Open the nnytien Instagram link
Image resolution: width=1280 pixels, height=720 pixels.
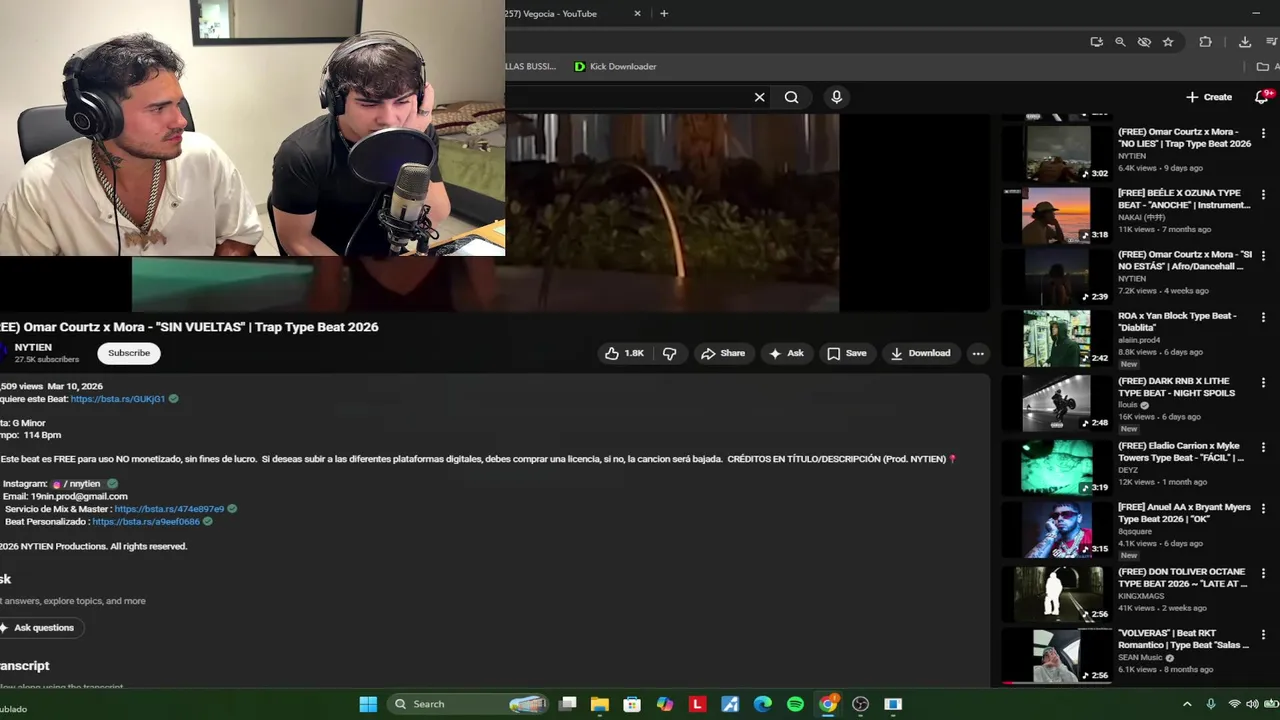coord(78,484)
